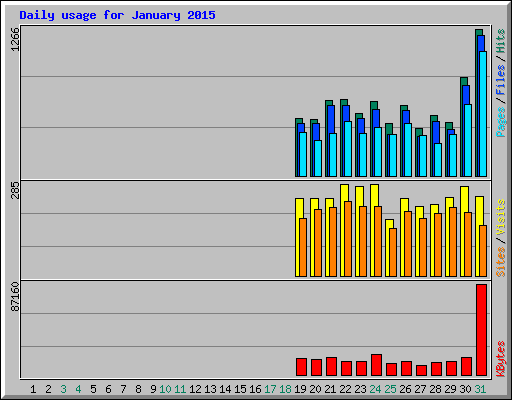Click the "Hits" legend label

[x=500, y=41]
